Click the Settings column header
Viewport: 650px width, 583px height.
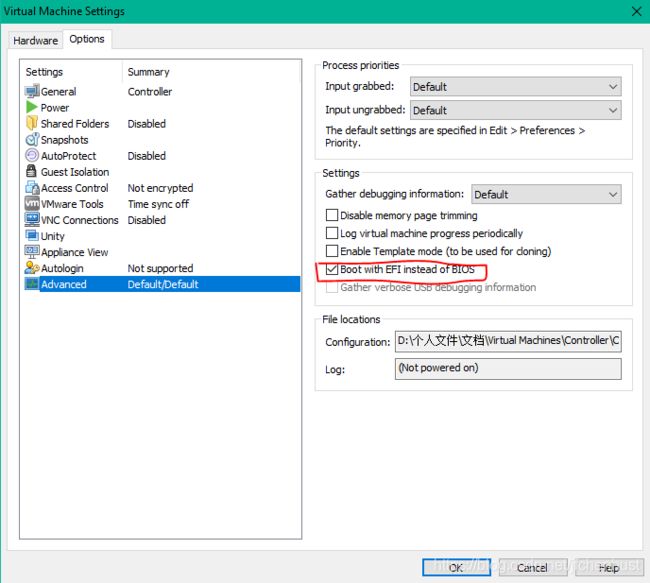click(x=44, y=72)
